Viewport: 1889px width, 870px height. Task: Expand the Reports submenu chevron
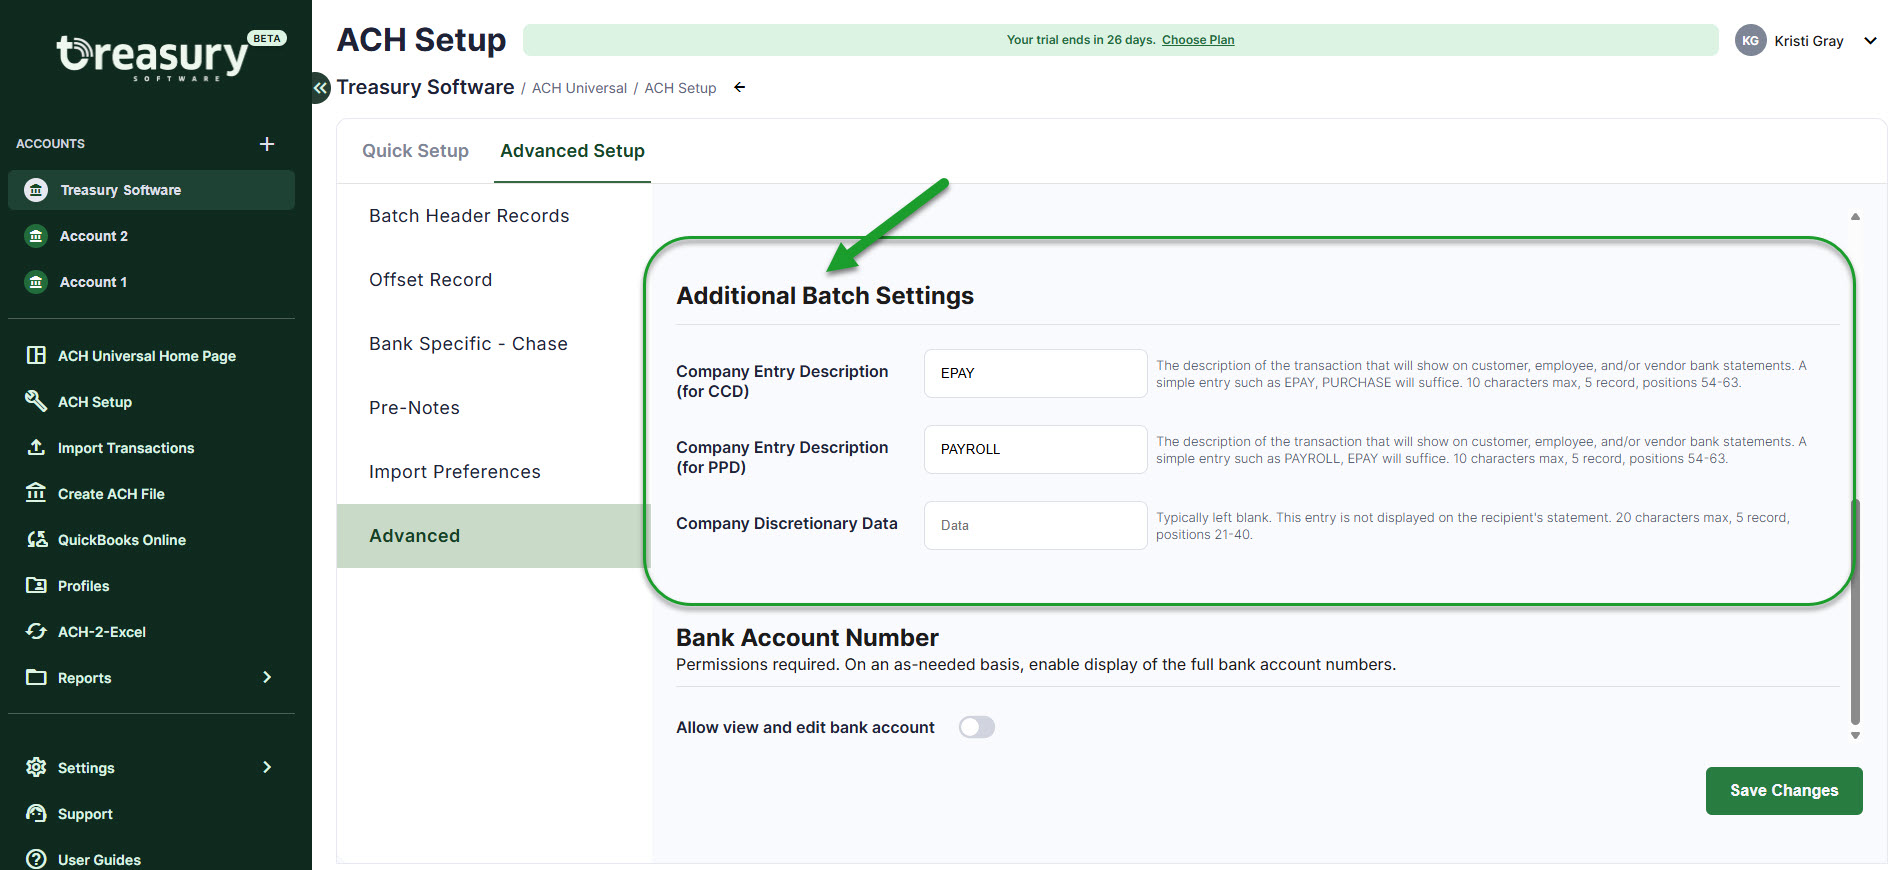[267, 677]
